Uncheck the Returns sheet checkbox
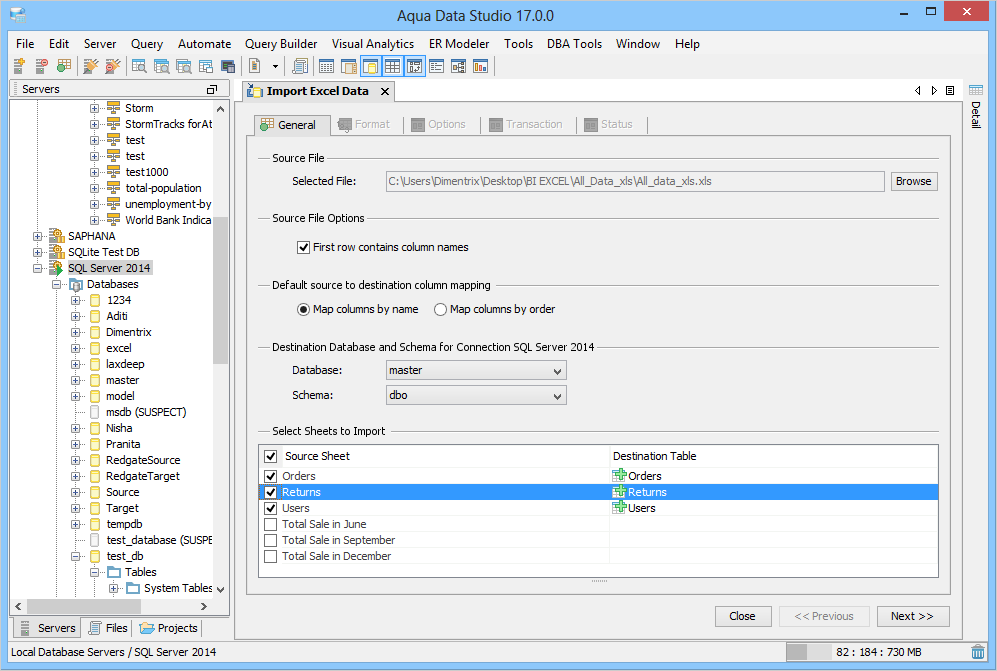Viewport: 997px width, 671px height. coord(271,492)
